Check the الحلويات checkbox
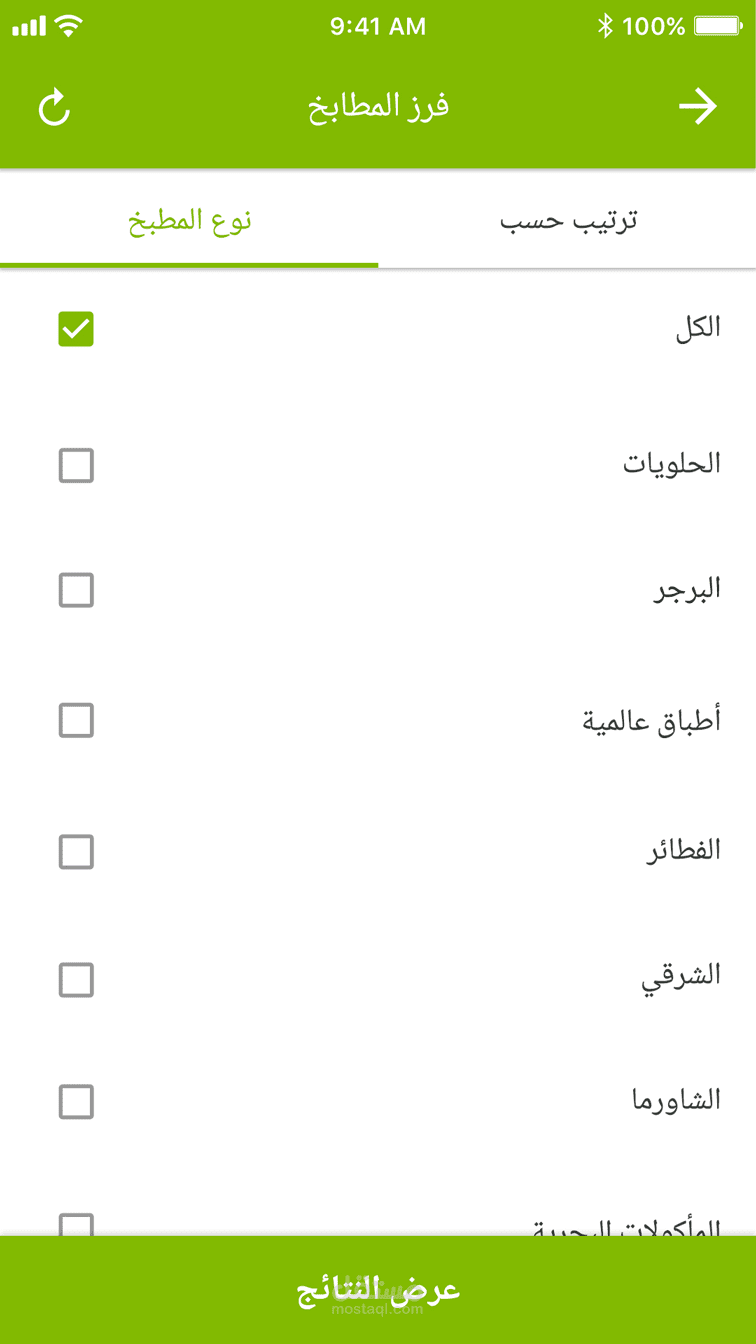Image resolution: width=756 pixels, height=1344 pixels. tap(76, 466)
